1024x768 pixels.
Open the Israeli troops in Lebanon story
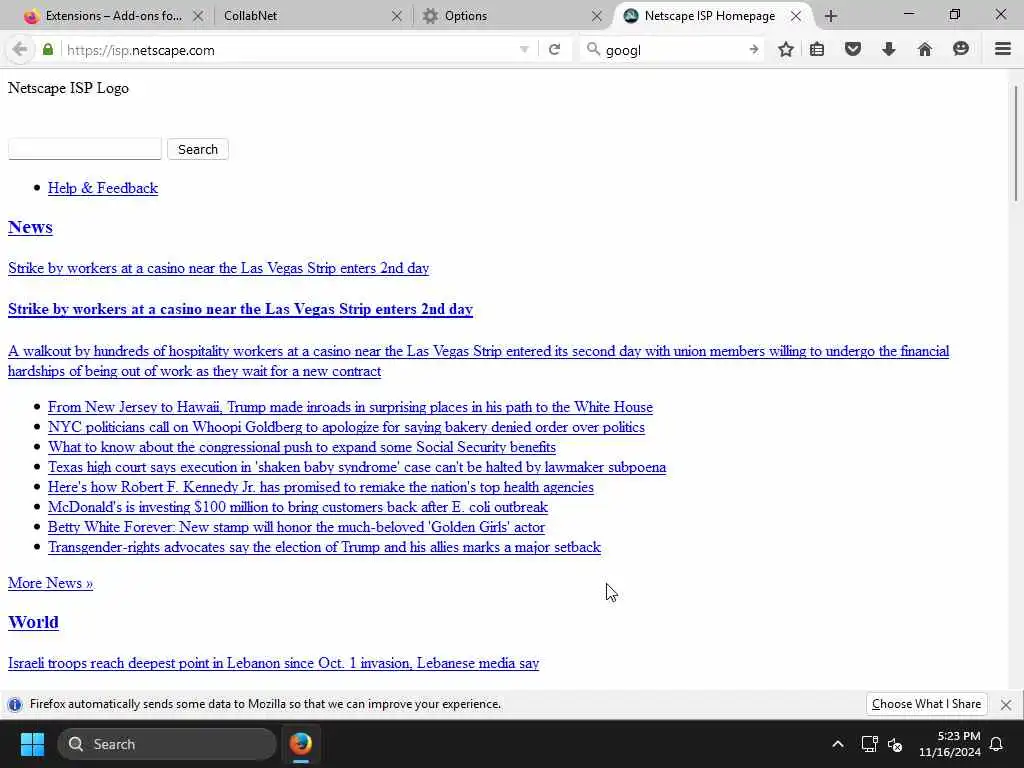coord(274,664)
